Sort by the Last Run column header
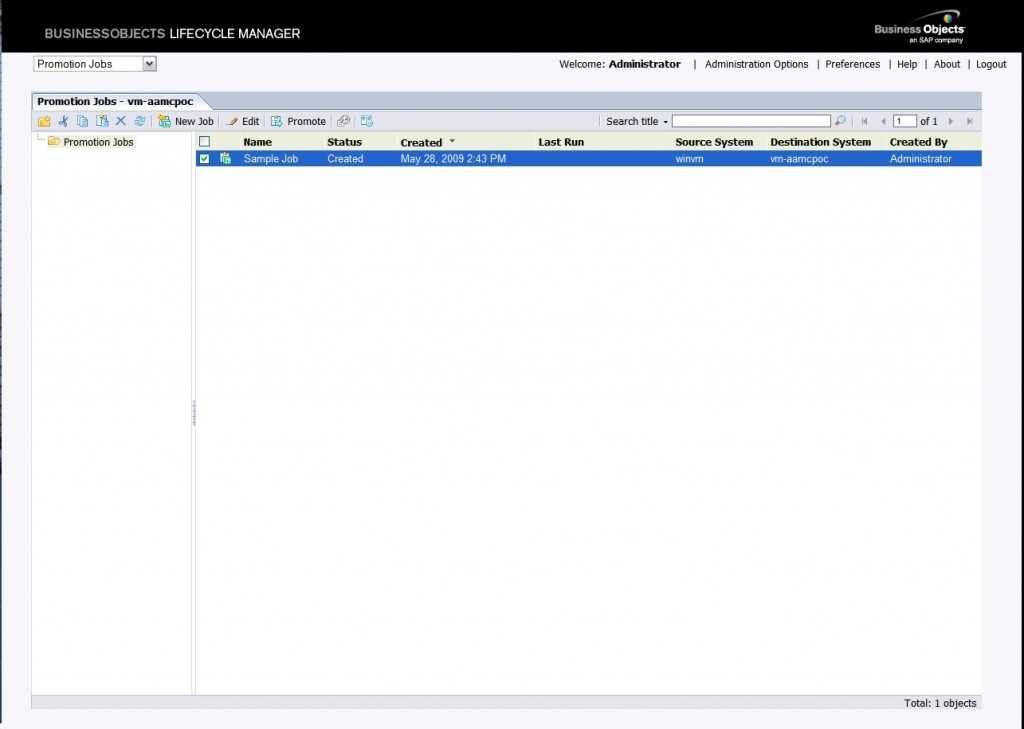 click(x=561, y=142)
